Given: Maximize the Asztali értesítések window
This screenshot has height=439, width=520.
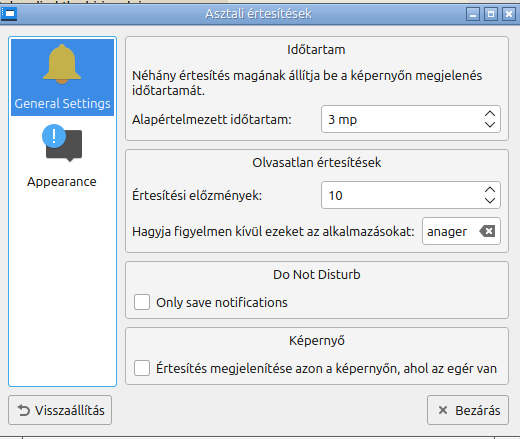Looking at the screenshot, I should click(x=491, y=14).
